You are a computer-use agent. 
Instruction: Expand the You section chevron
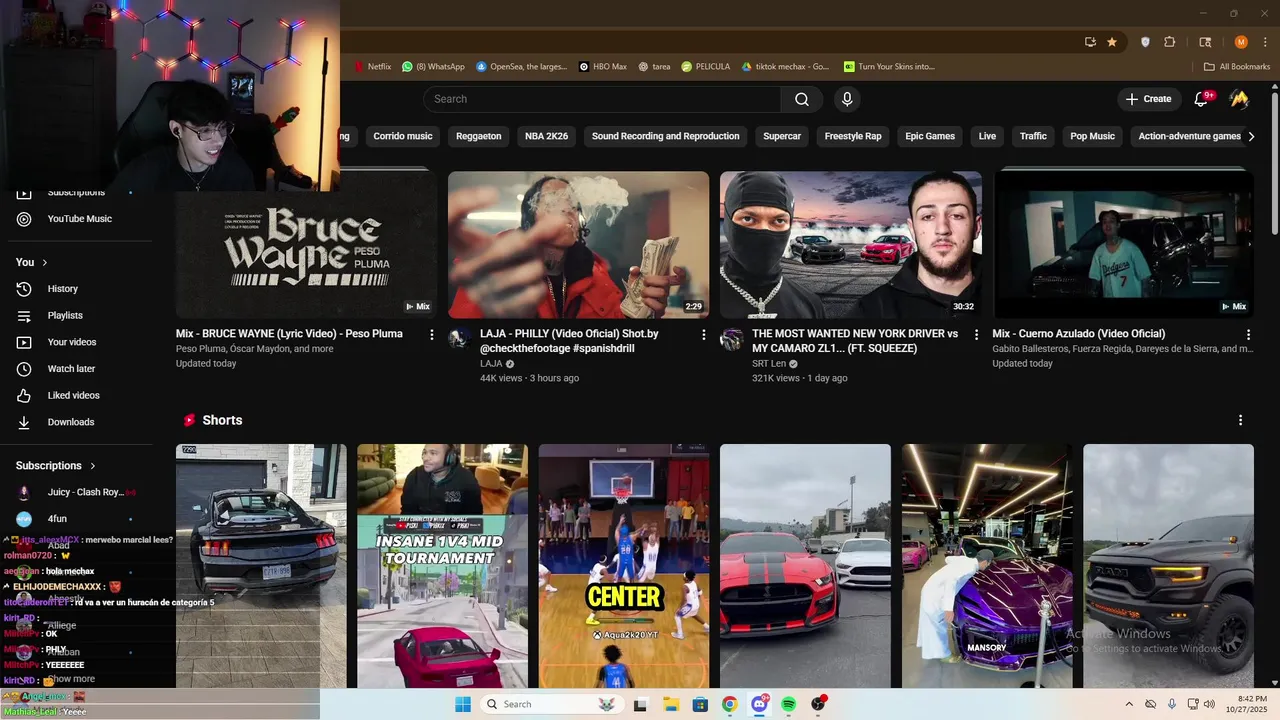[44, 262]
